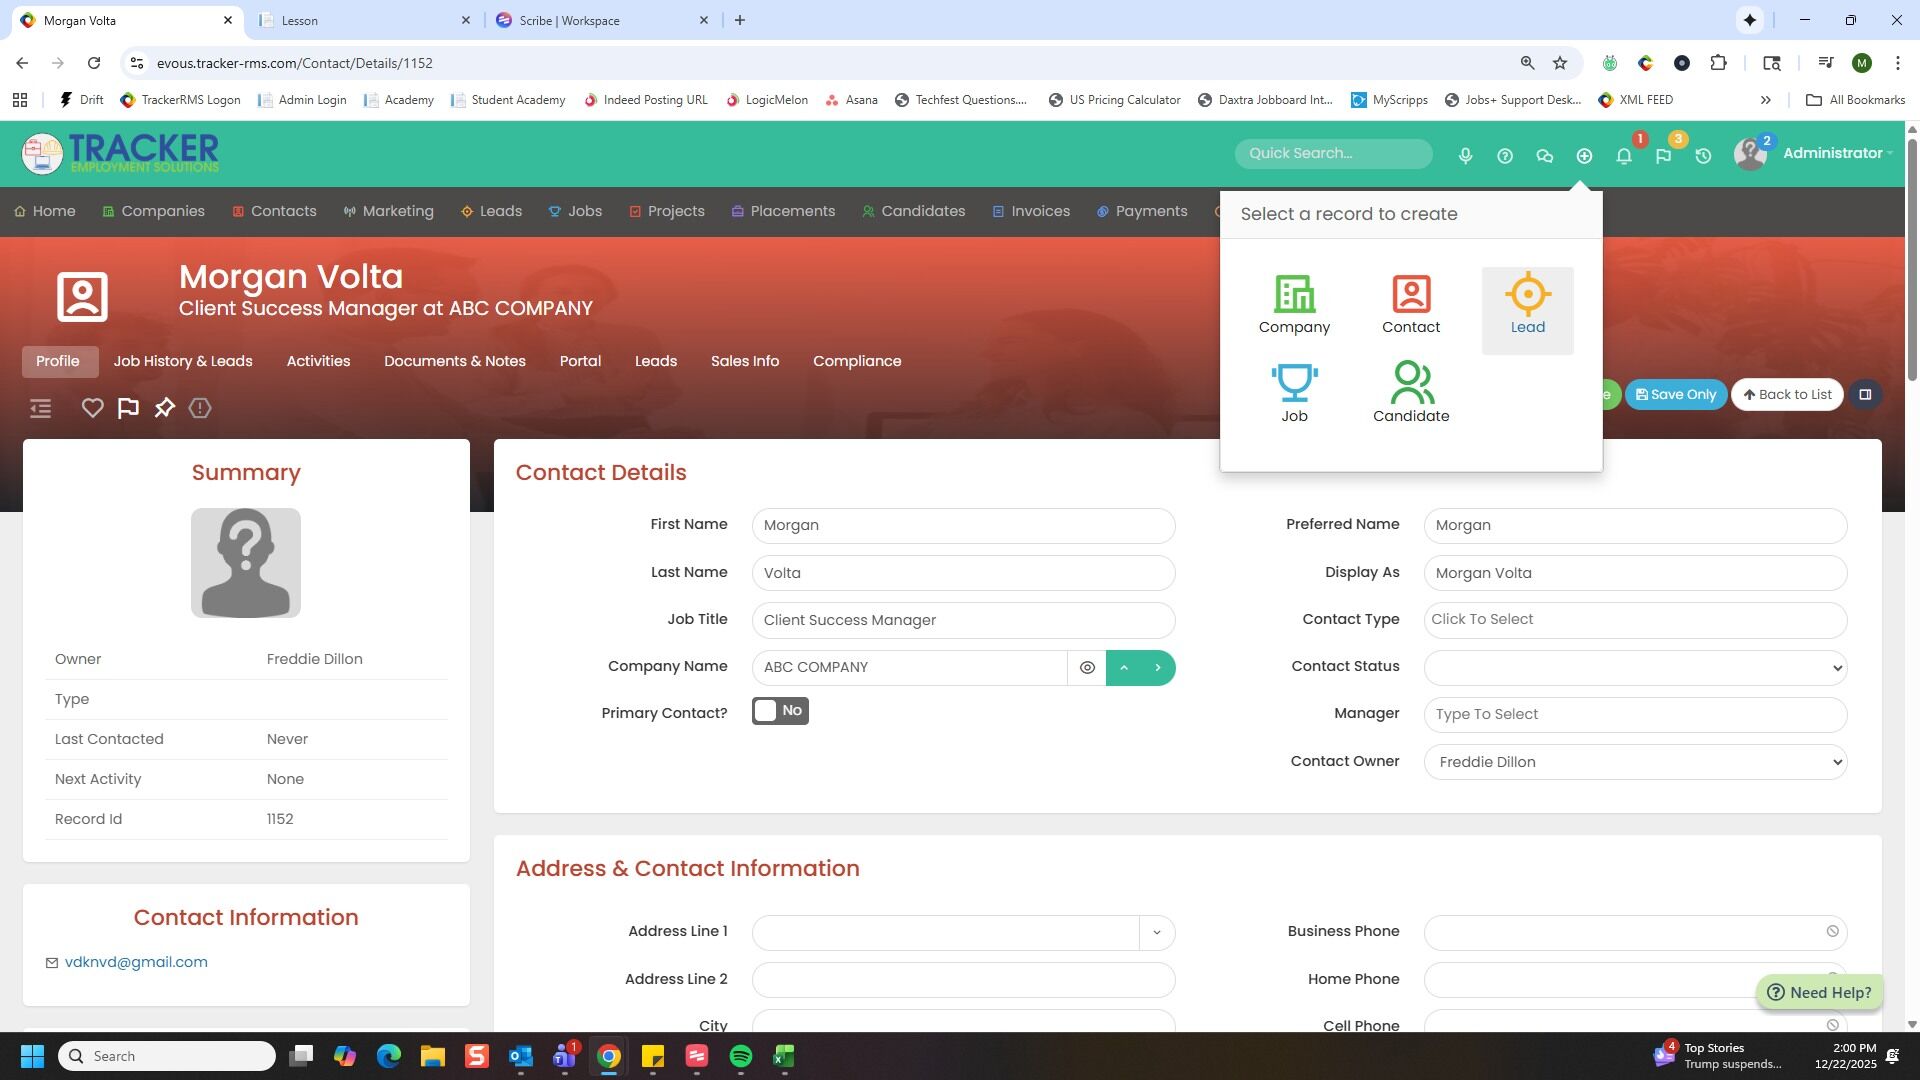Viewport: 1920px width, 1080px height.
Task: Open recent history clock icon
Action: click(x=1703, y=156)
